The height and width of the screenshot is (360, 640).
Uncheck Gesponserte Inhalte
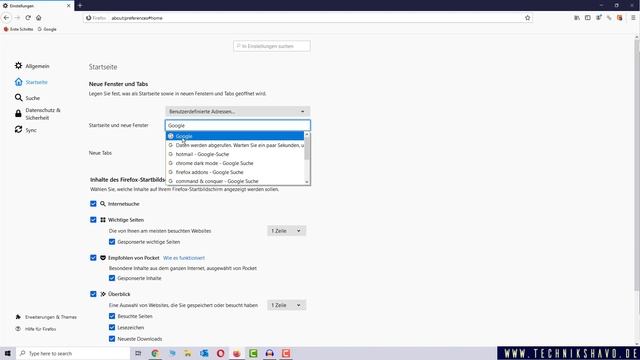[x=112, y=278]
